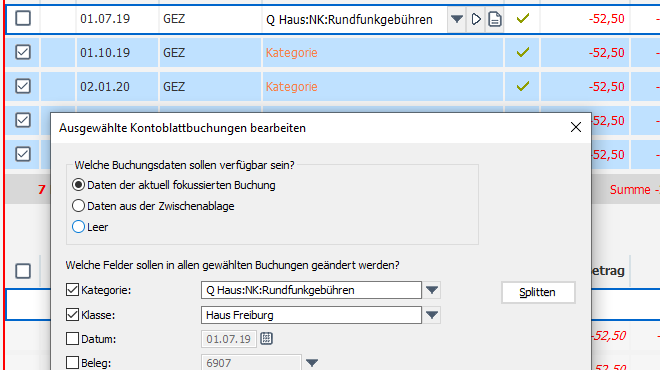Open the Beleg dropdown arrow
Screen dimensions: 660x370
[311, 362]
